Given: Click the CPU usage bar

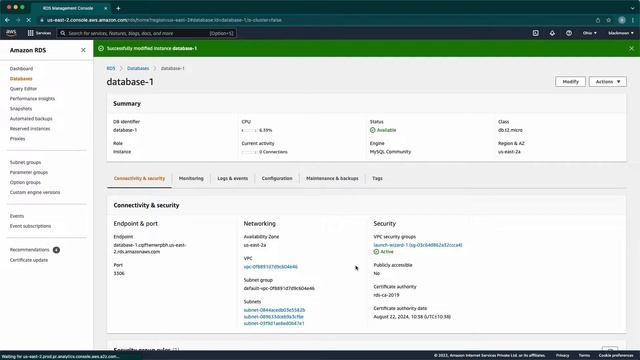Looking at the screenshot, I should pos(249,130).
